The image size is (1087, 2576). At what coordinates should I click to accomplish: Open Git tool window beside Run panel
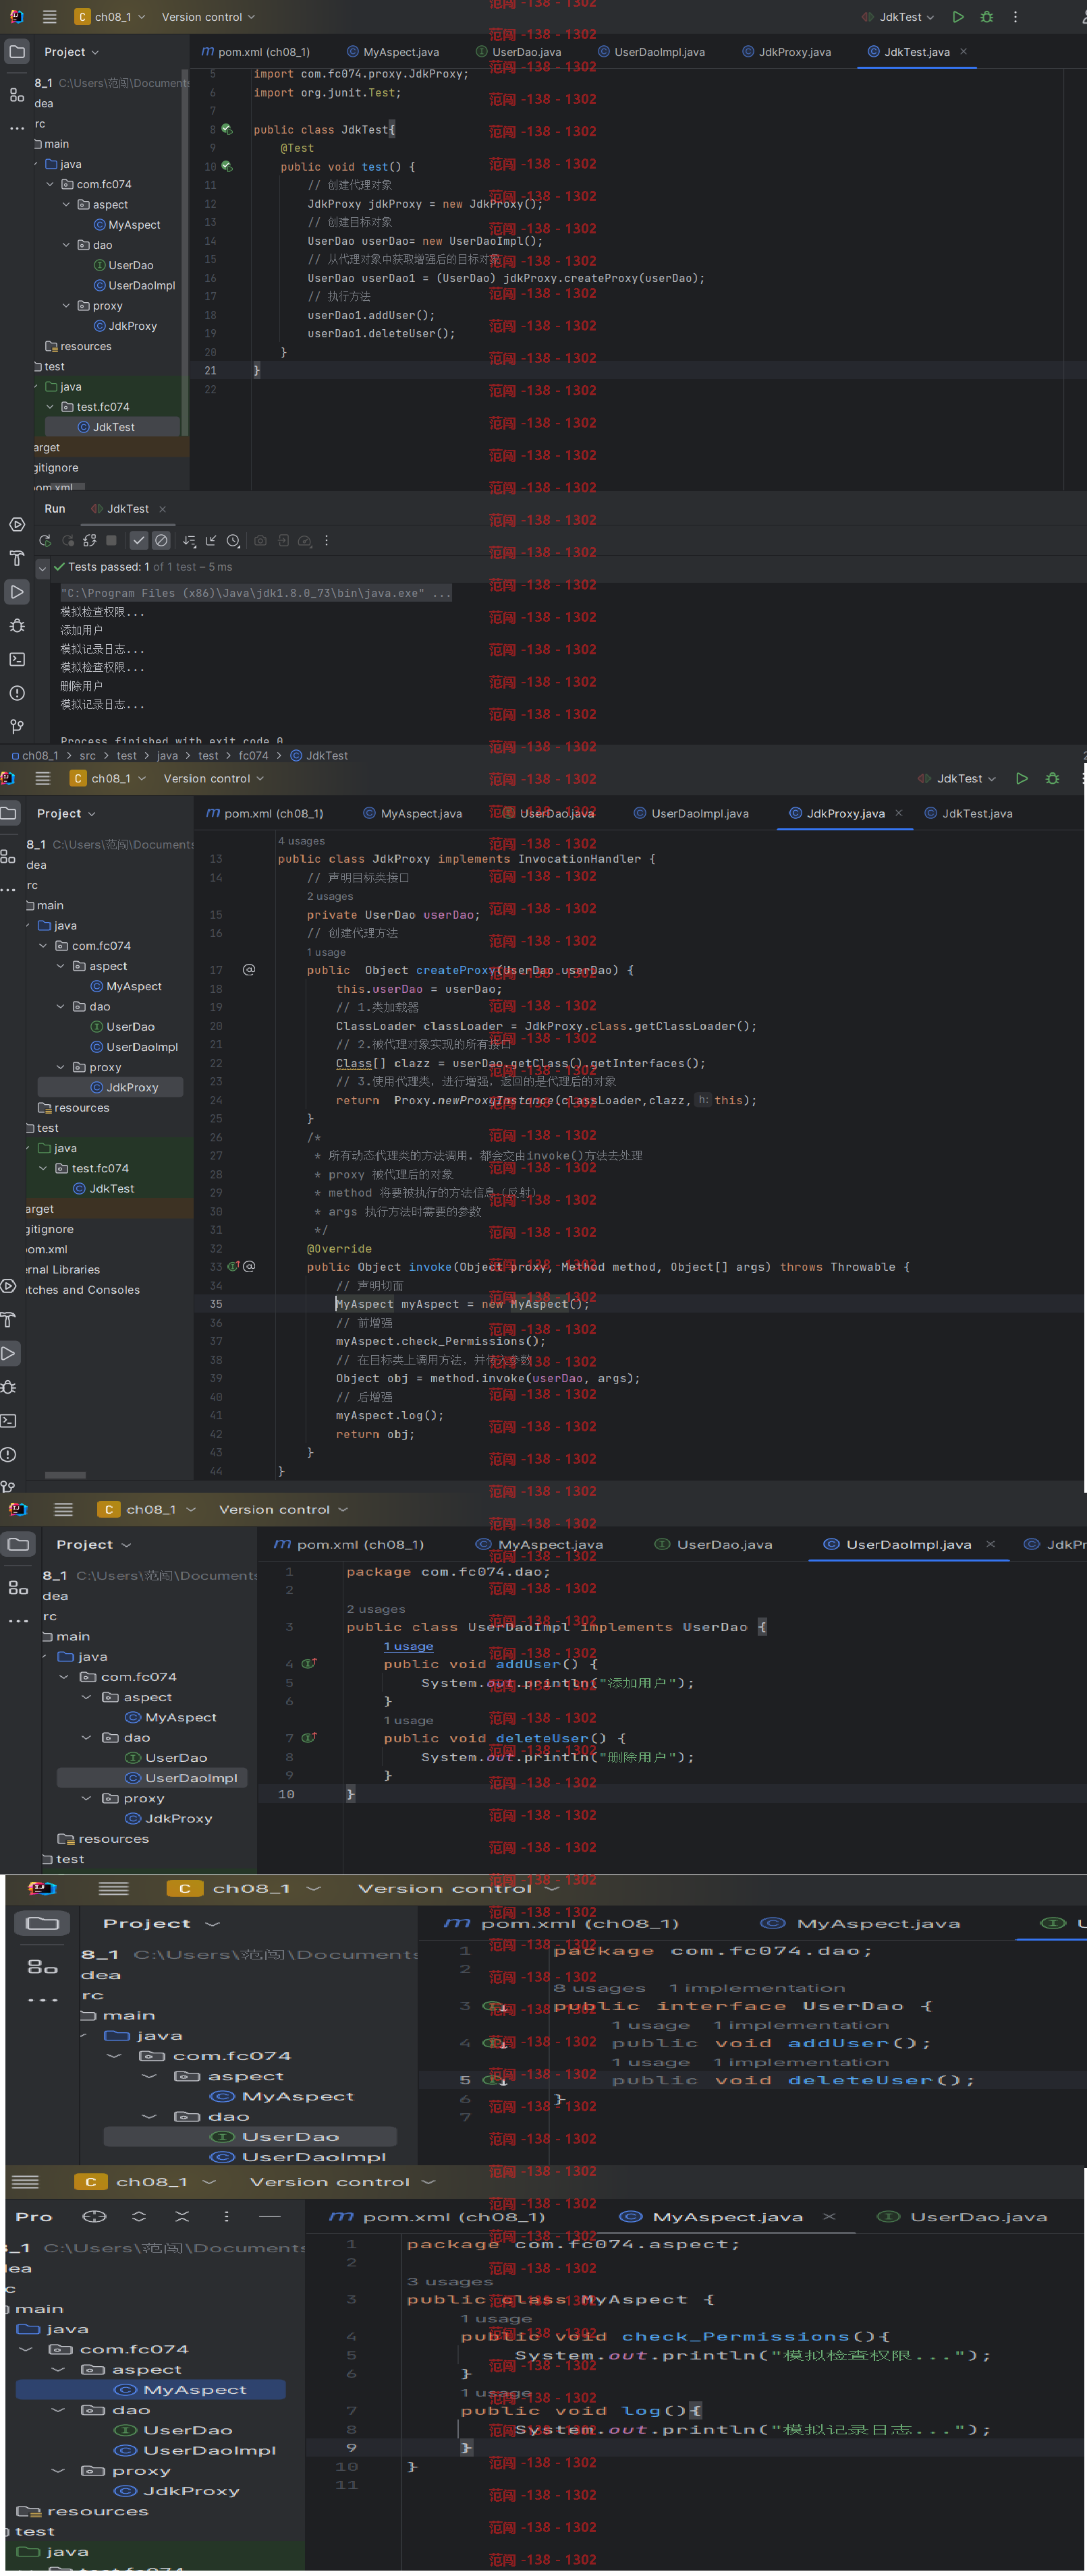click(x=17, y=726)
